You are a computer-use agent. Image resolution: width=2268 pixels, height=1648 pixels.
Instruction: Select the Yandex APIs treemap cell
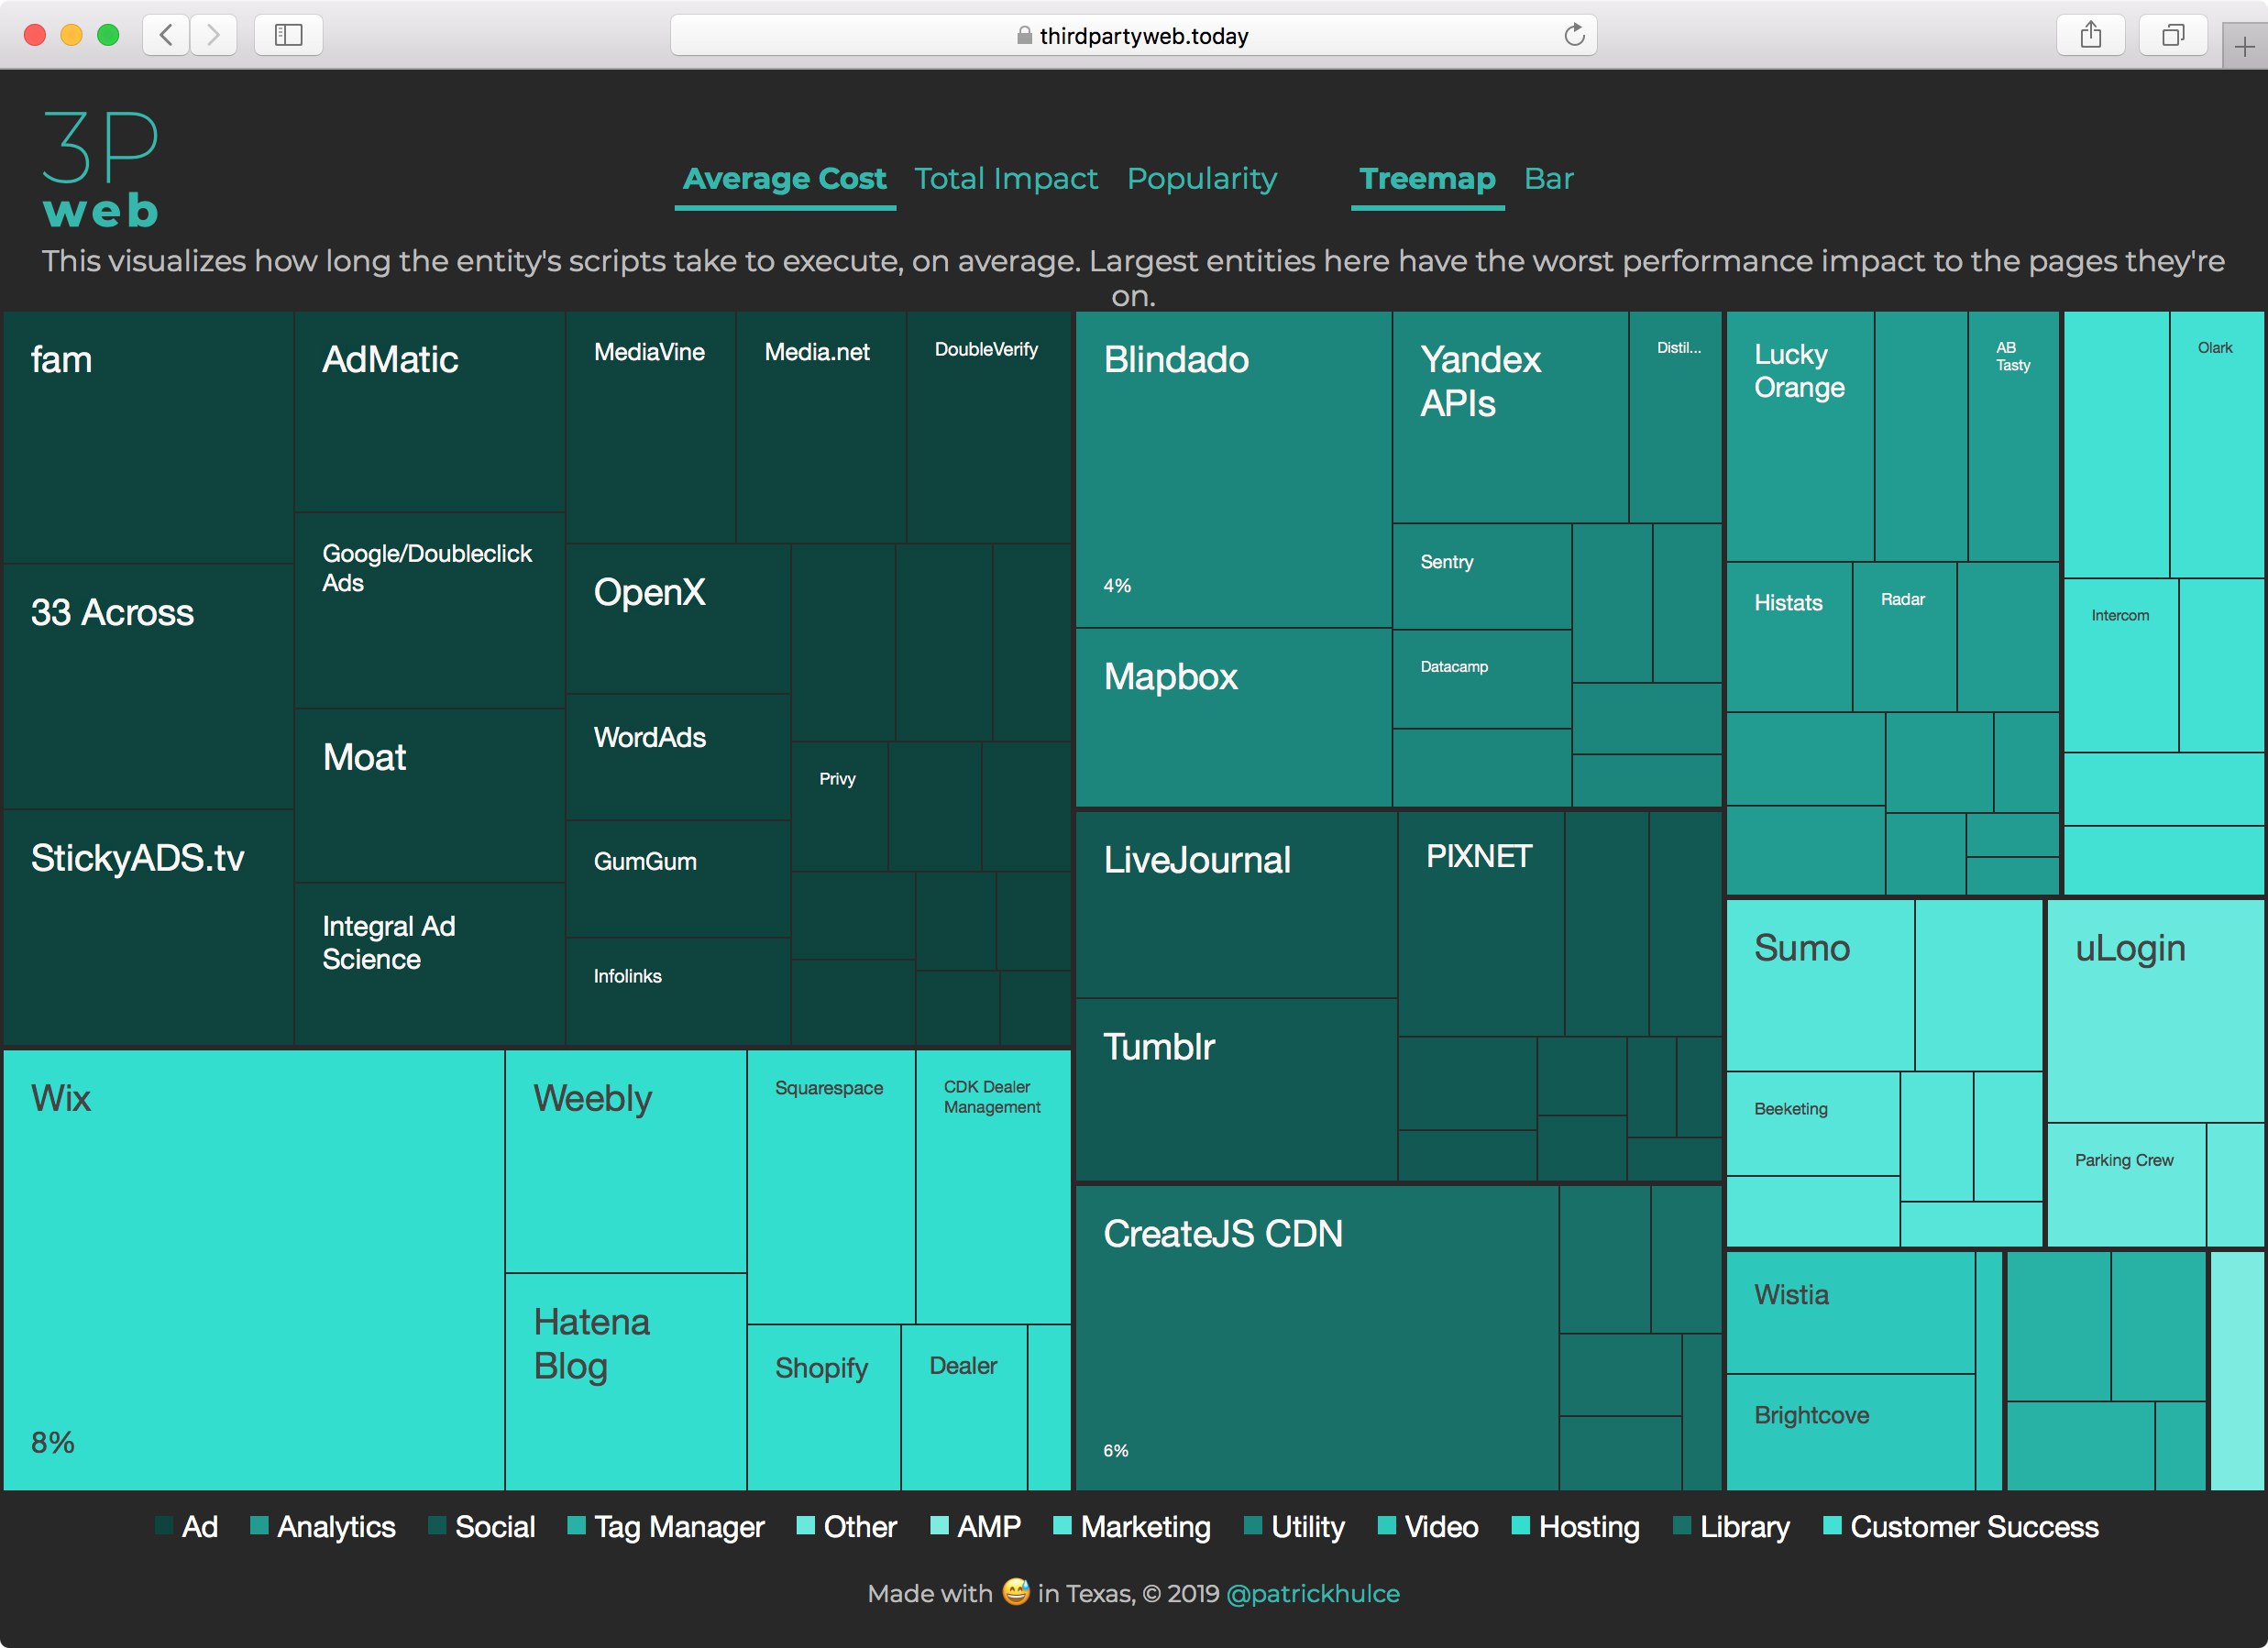coord(1510,417)
